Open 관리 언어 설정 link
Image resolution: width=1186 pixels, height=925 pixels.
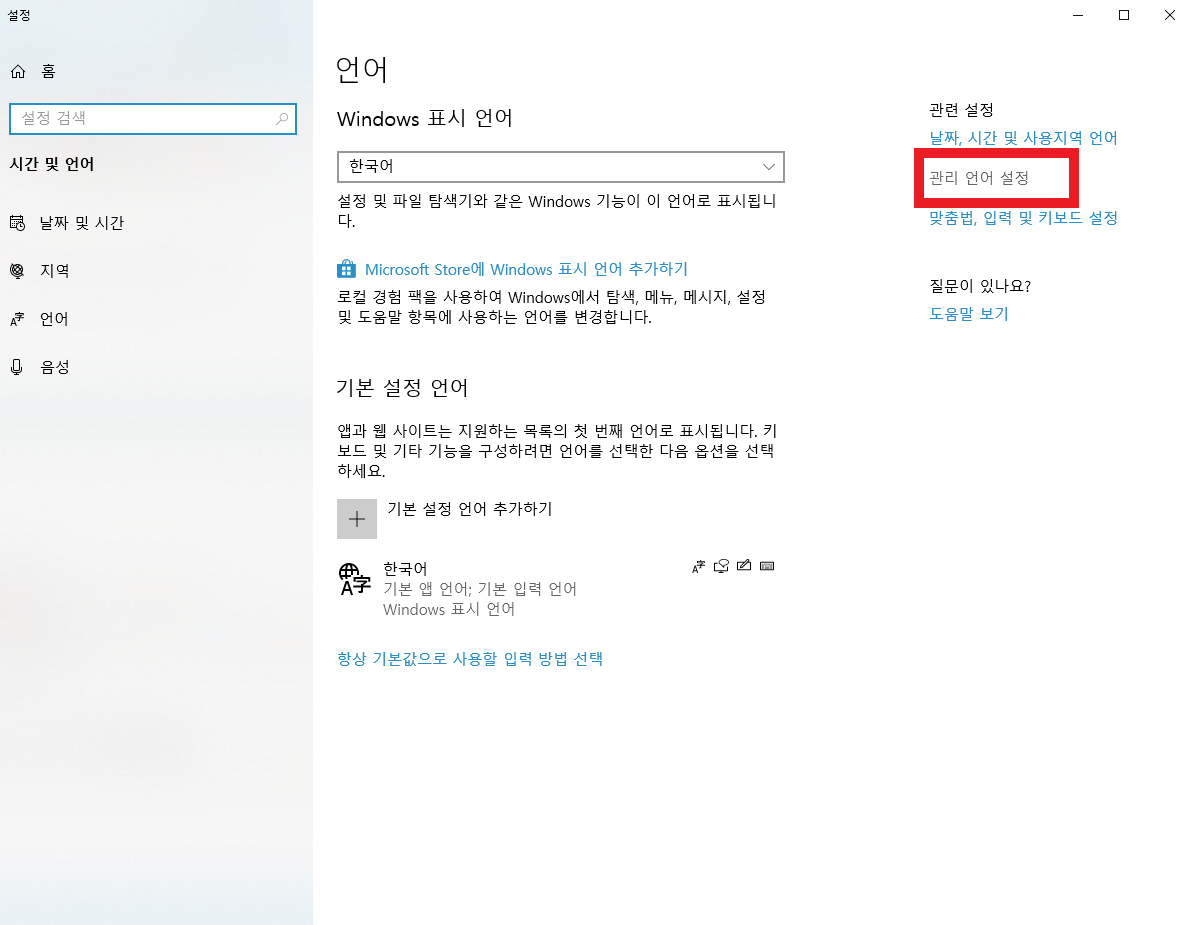pos(980,178)
